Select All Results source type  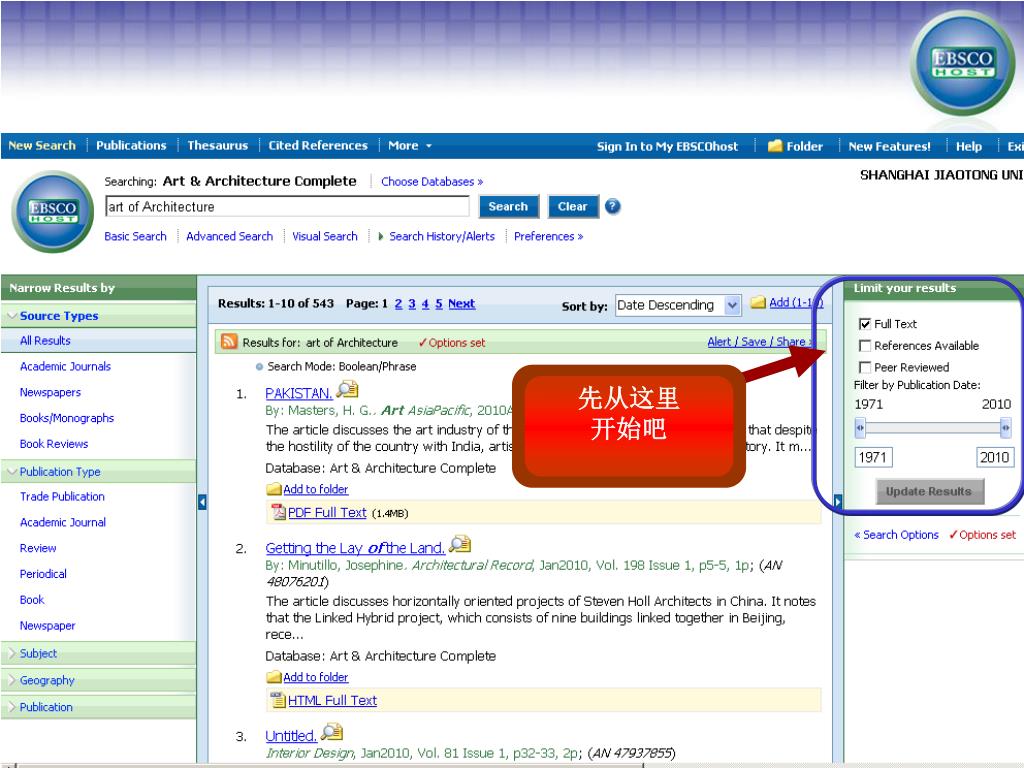45,340
